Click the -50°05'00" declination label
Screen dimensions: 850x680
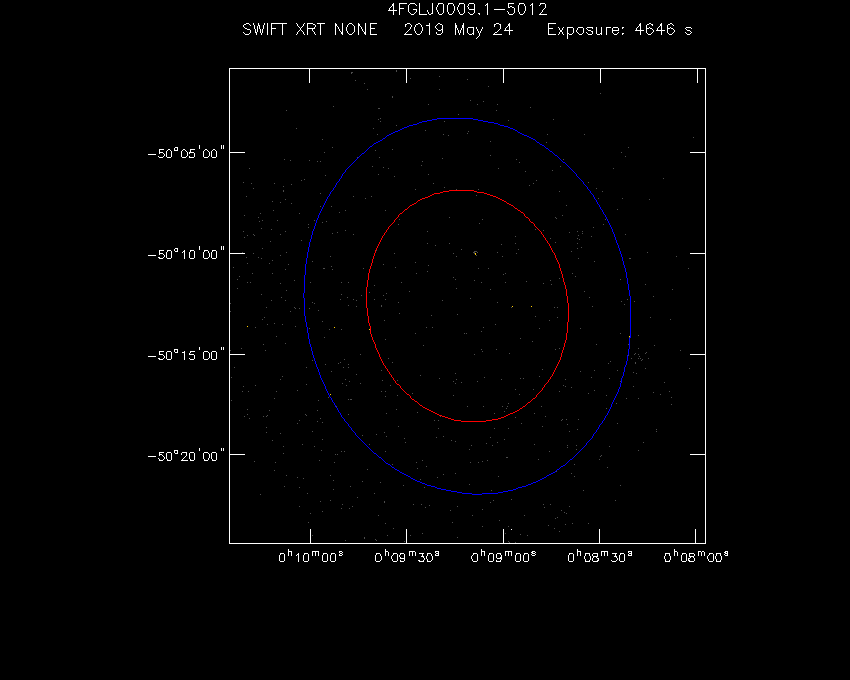pyautogui.click(x=186, y=153)
